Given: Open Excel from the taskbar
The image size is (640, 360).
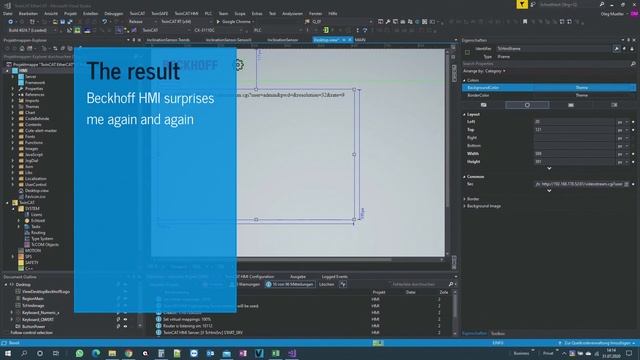Looking at the screenshot, I should click(x=276, y=353).
